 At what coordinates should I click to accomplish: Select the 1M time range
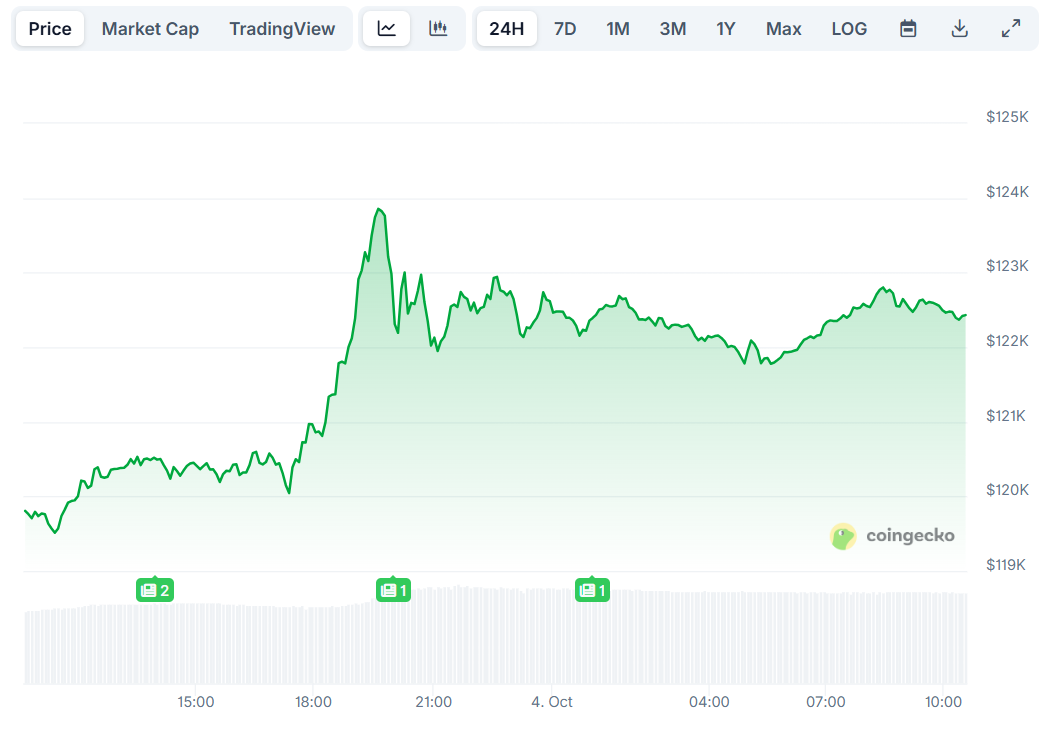[x=618, y=29]
